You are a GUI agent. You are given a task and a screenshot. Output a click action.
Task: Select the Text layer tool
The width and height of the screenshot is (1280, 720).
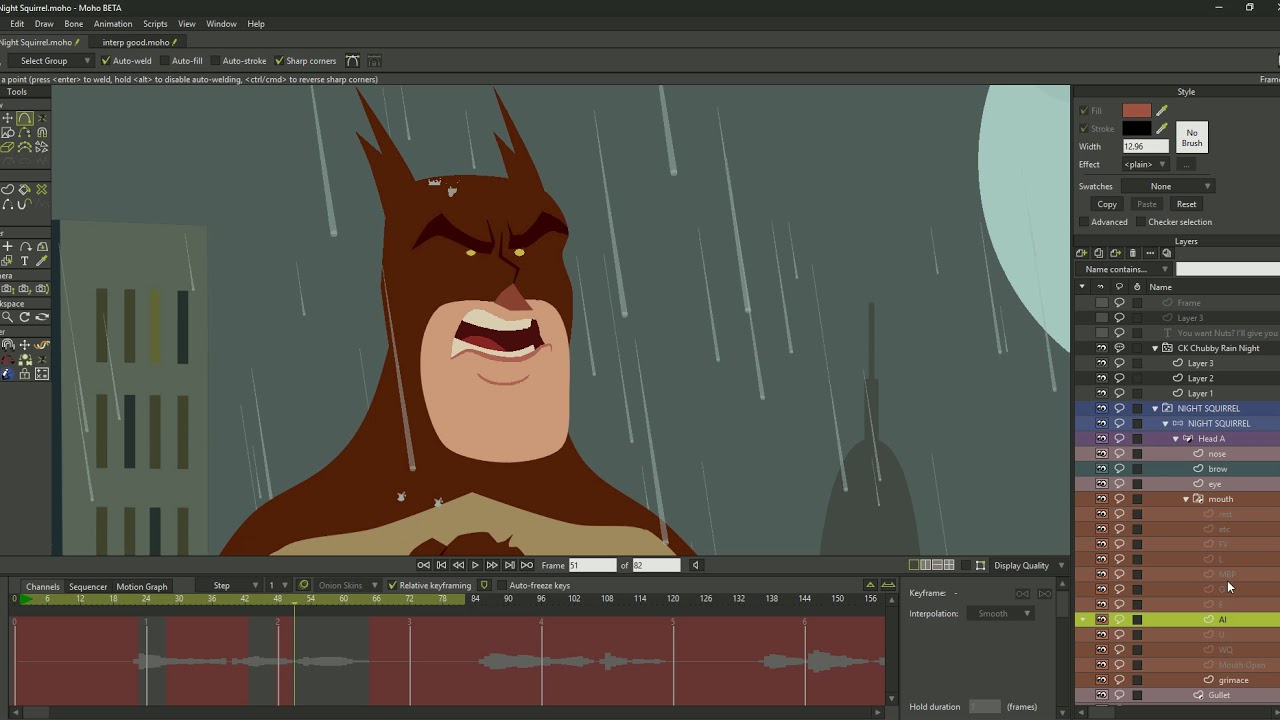[x=24, y=261]
